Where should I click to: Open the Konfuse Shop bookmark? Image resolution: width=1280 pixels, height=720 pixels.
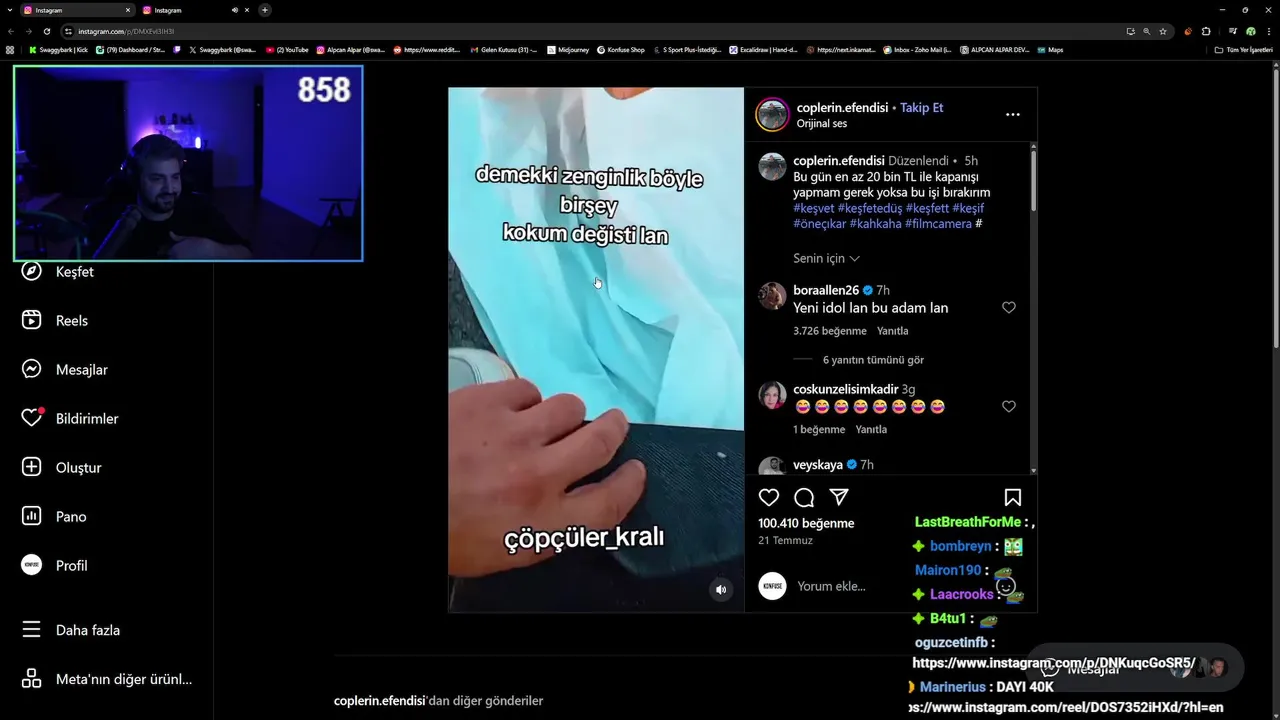coord(621,49)
